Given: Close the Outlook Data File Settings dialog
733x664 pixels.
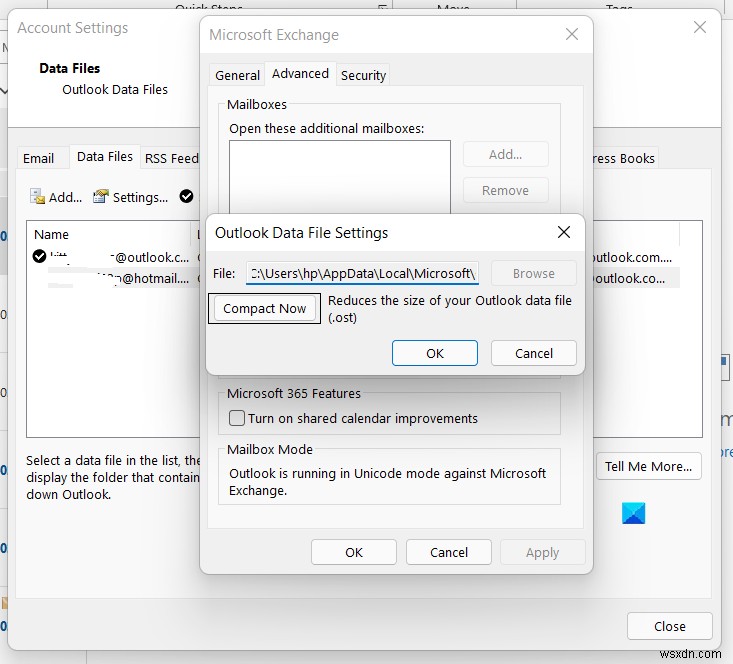Looking at the screenshot, I should coord(564,232).
